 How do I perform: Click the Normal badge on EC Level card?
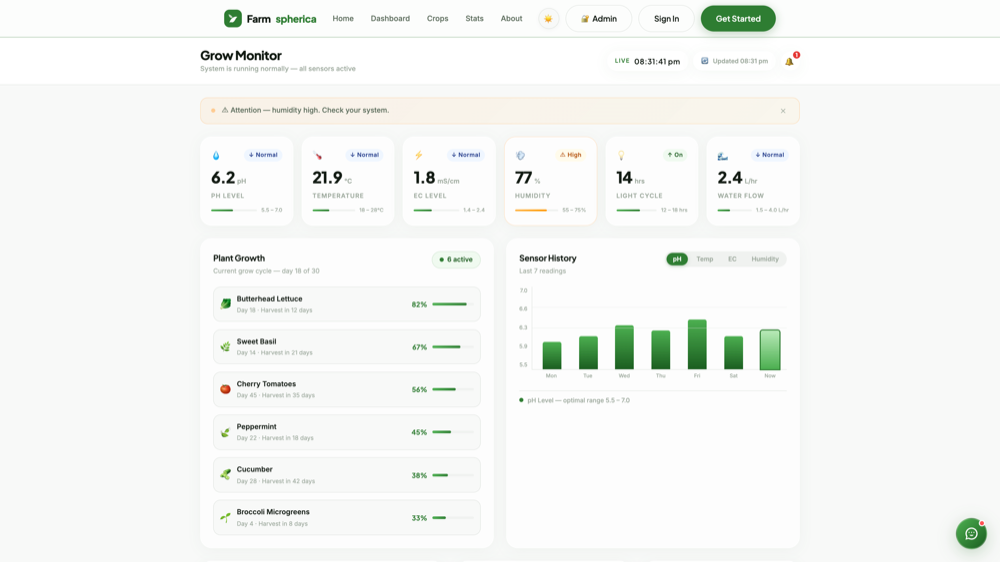pos(466,155)
